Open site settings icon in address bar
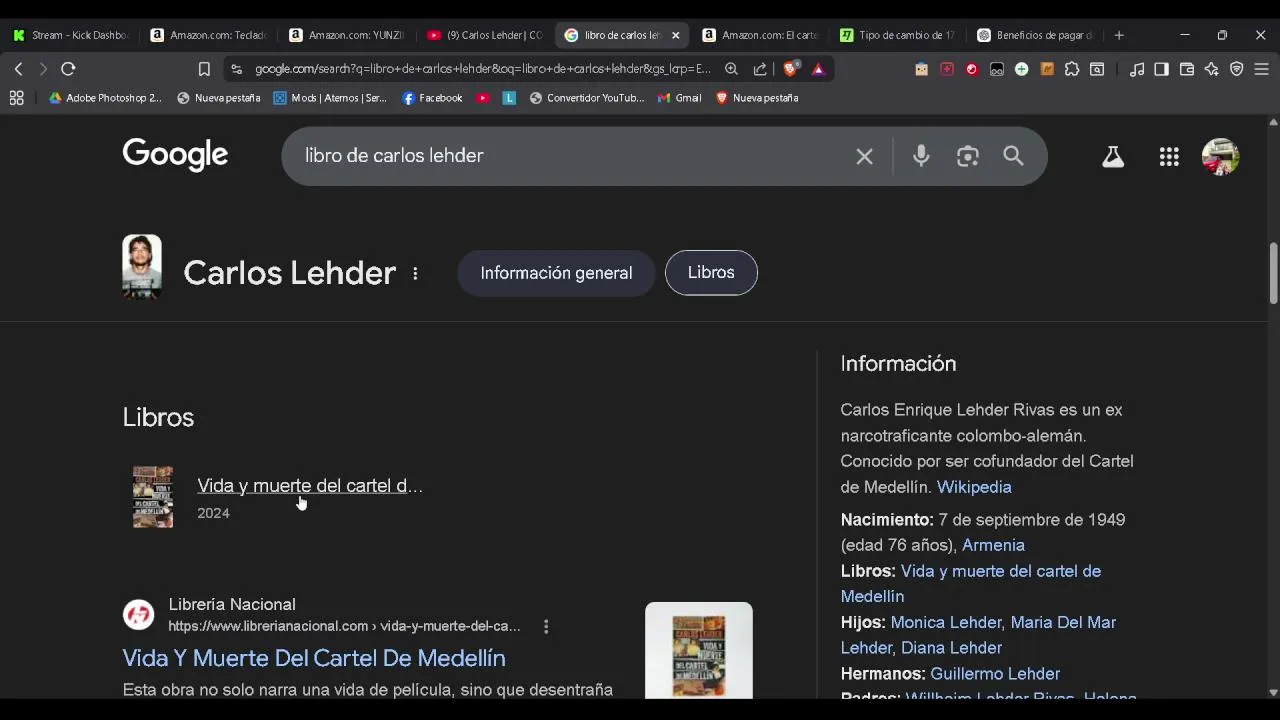Screen dimensions: 1280x720 point(236,69)
